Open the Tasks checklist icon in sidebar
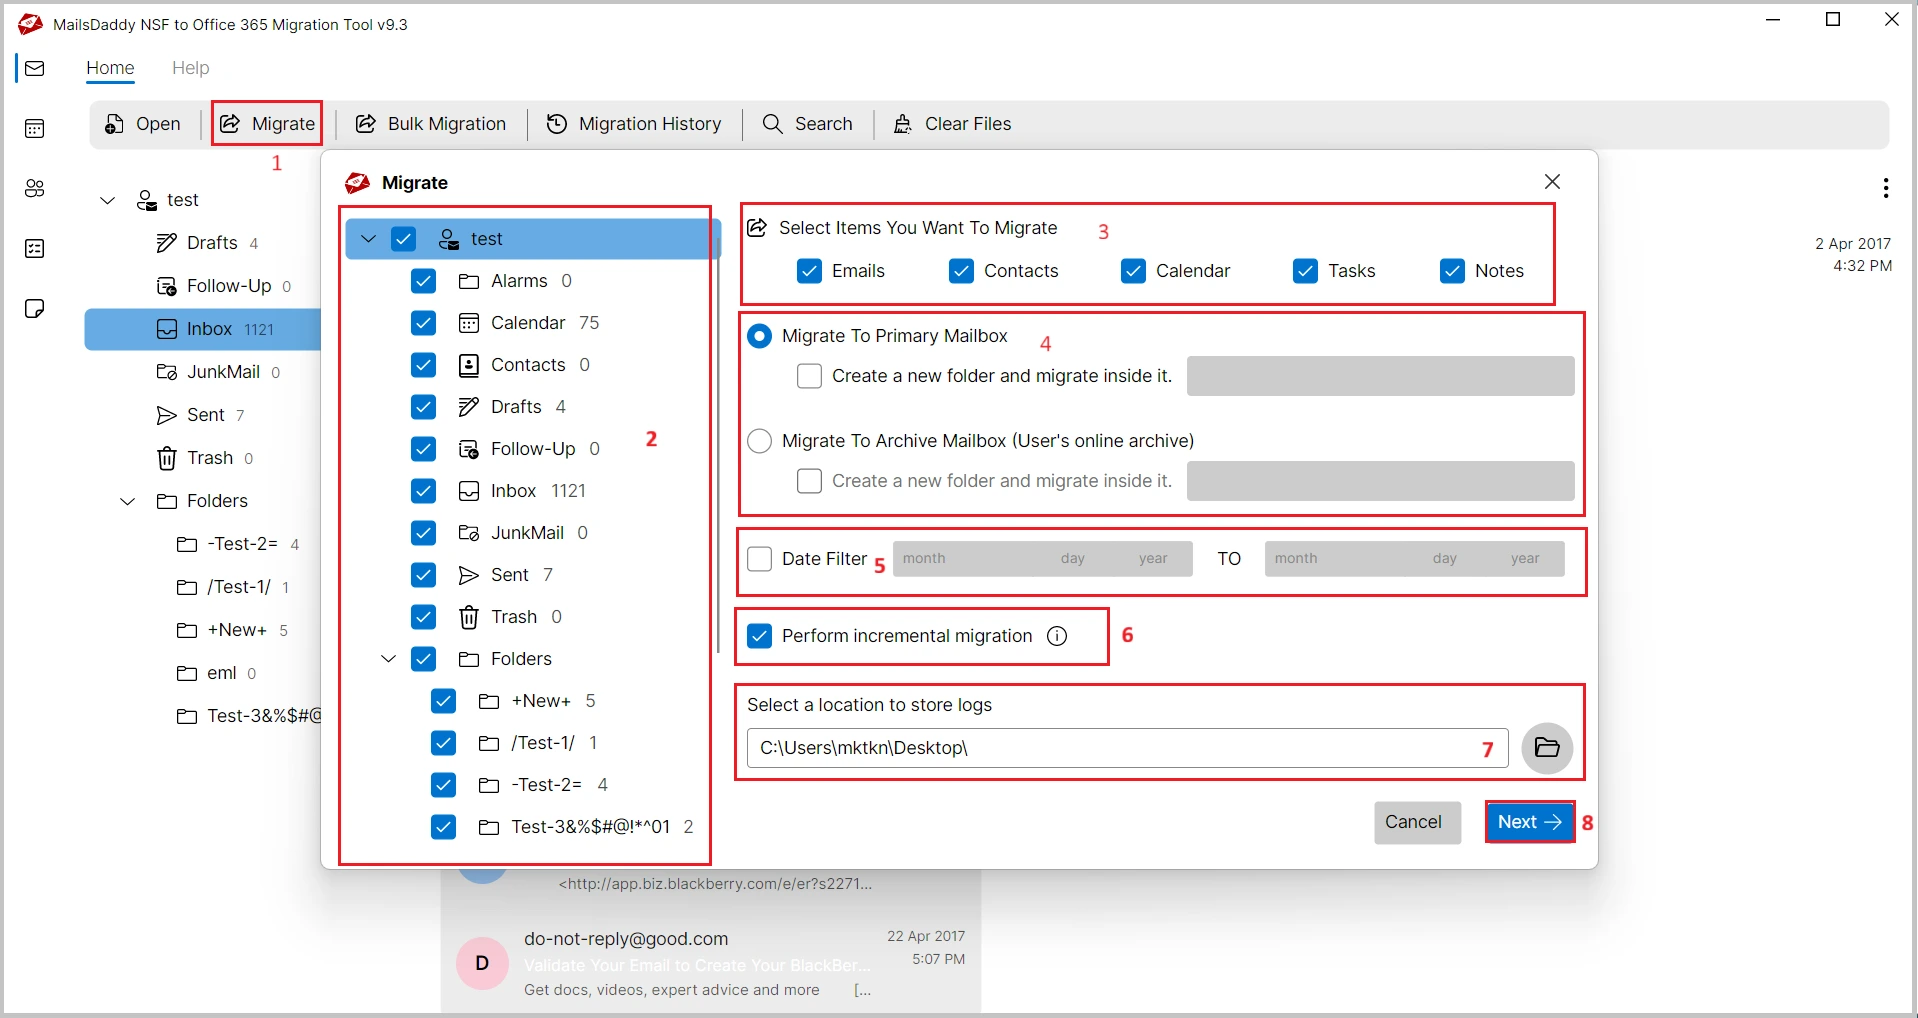This screenshot has height=1018, width=1918. [x=35, y=249]
